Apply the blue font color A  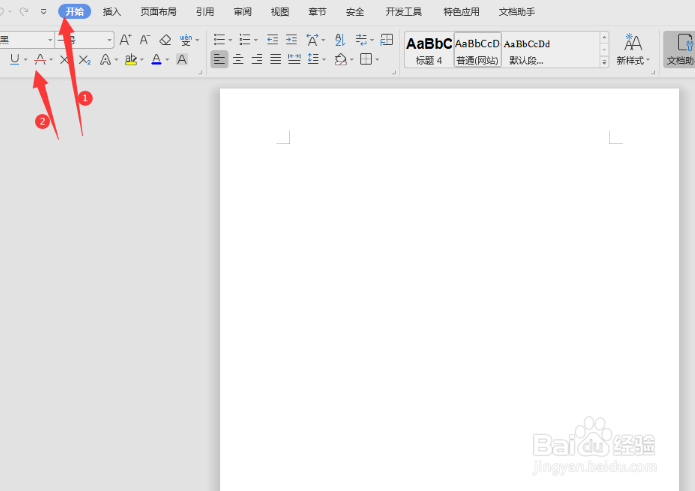click(156, 59)
